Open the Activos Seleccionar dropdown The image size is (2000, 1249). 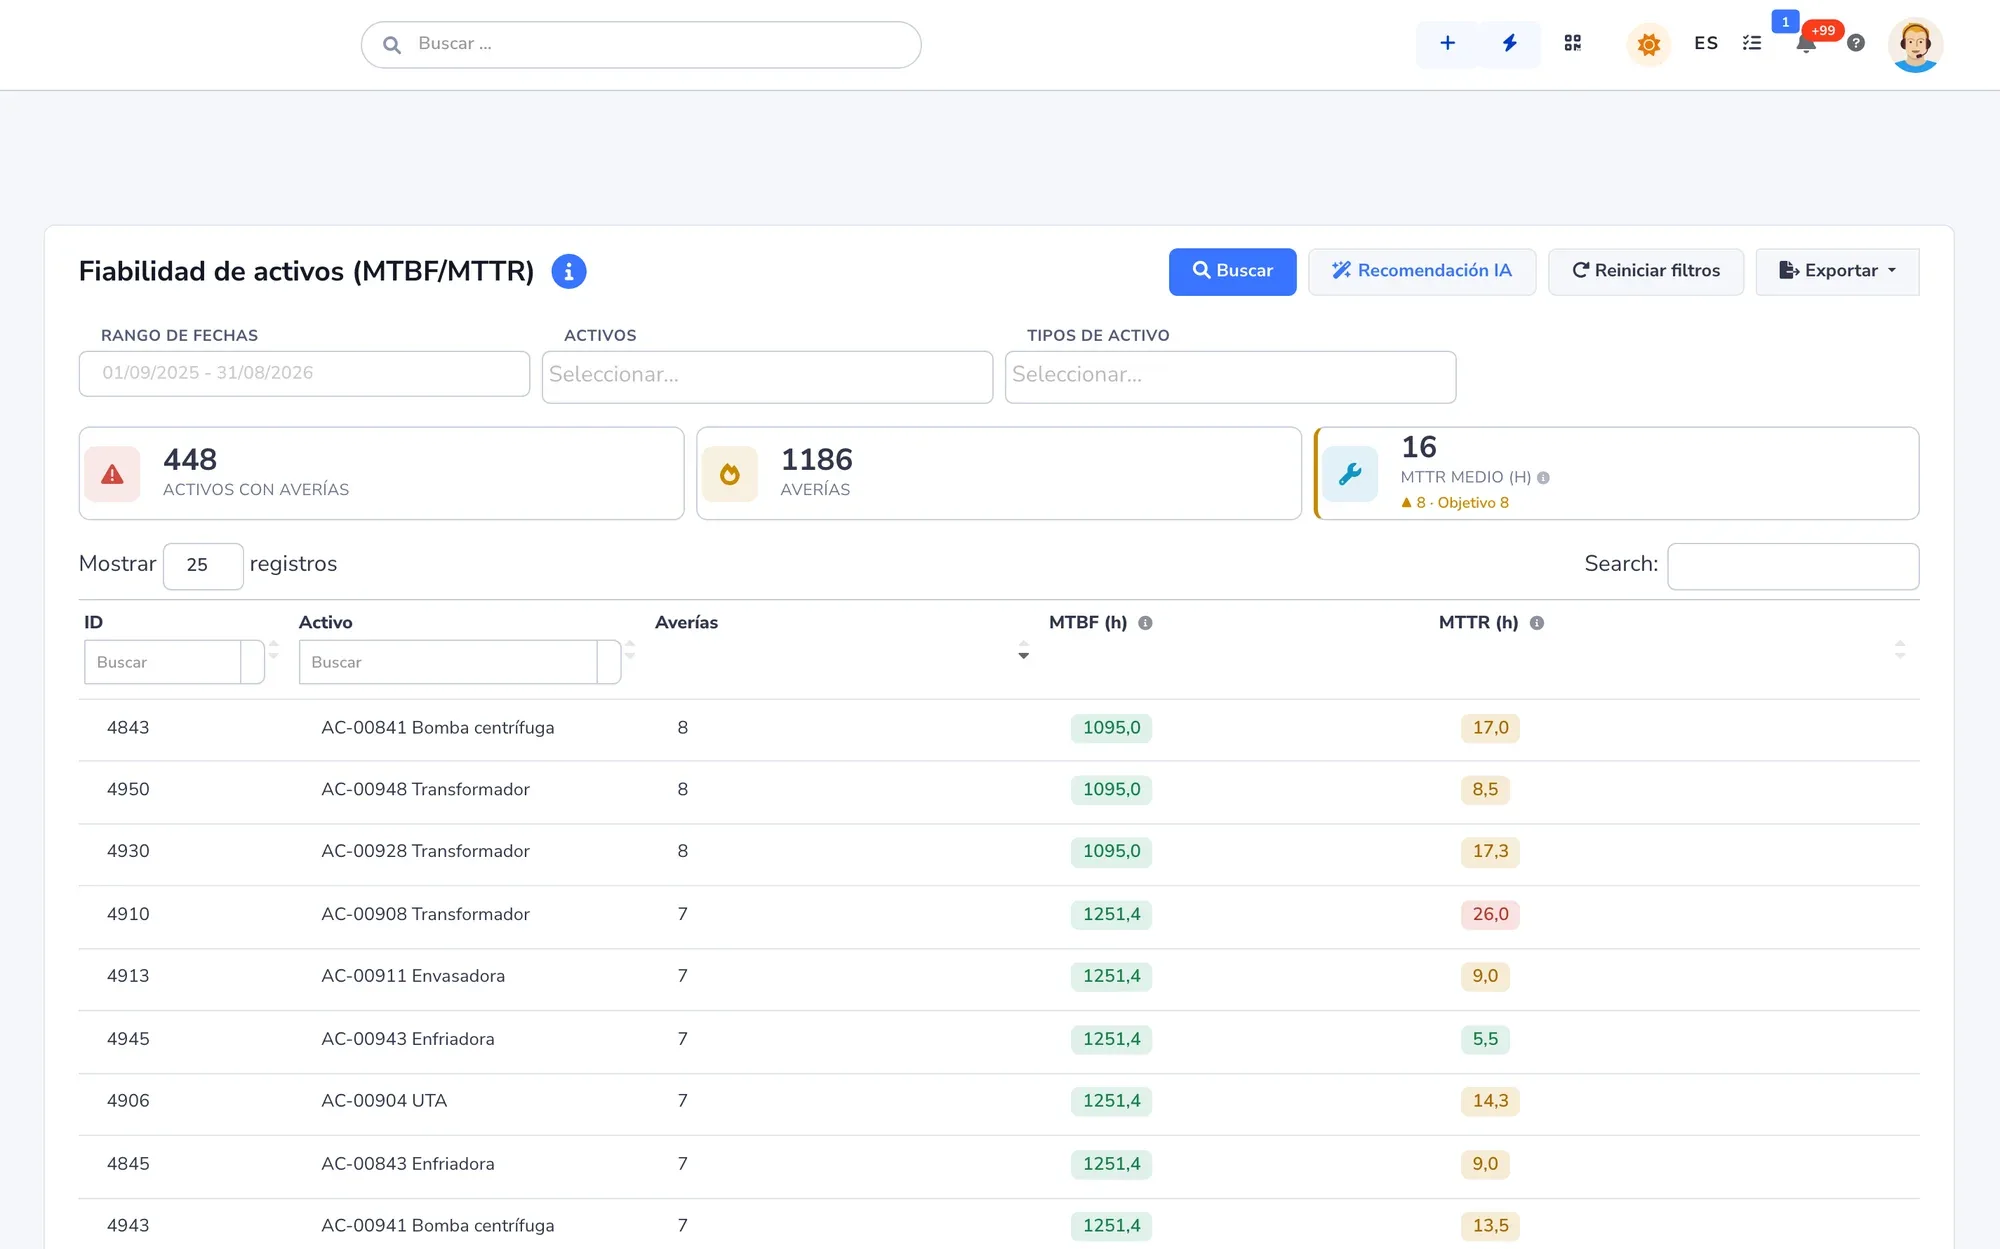click(767, 376)
